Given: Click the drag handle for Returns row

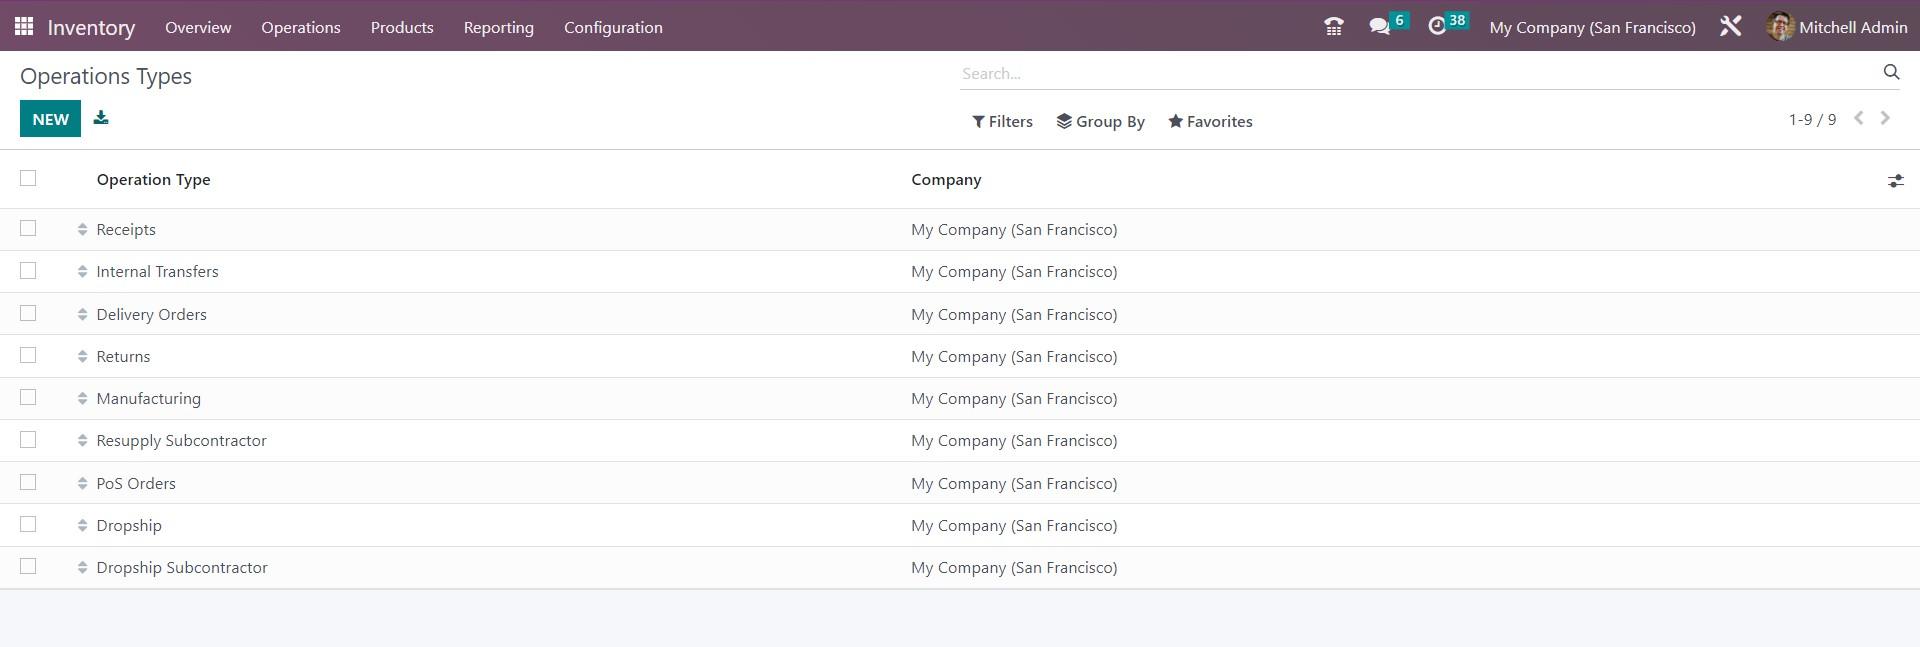Looking at the screenshot, I should 82,357.
